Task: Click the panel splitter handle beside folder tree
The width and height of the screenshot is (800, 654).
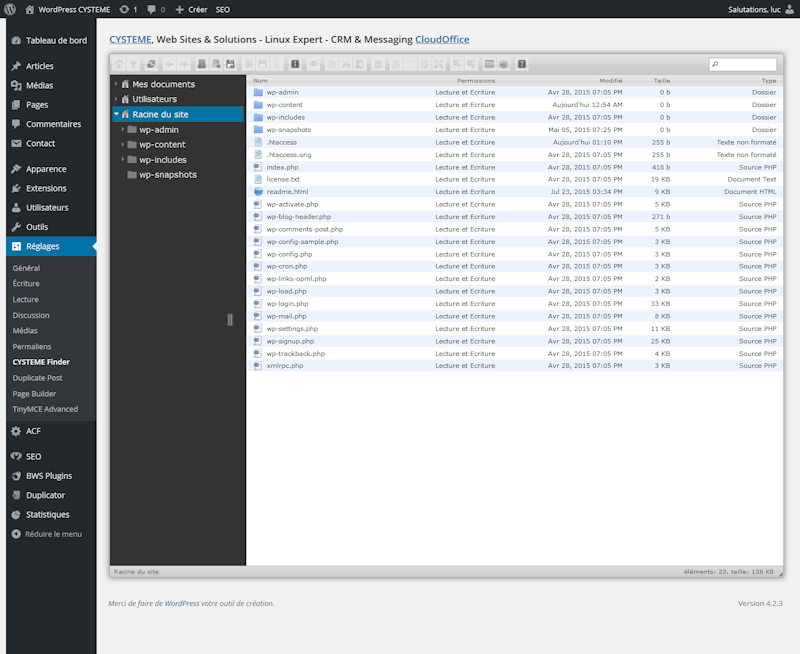Action: point(230,320)
